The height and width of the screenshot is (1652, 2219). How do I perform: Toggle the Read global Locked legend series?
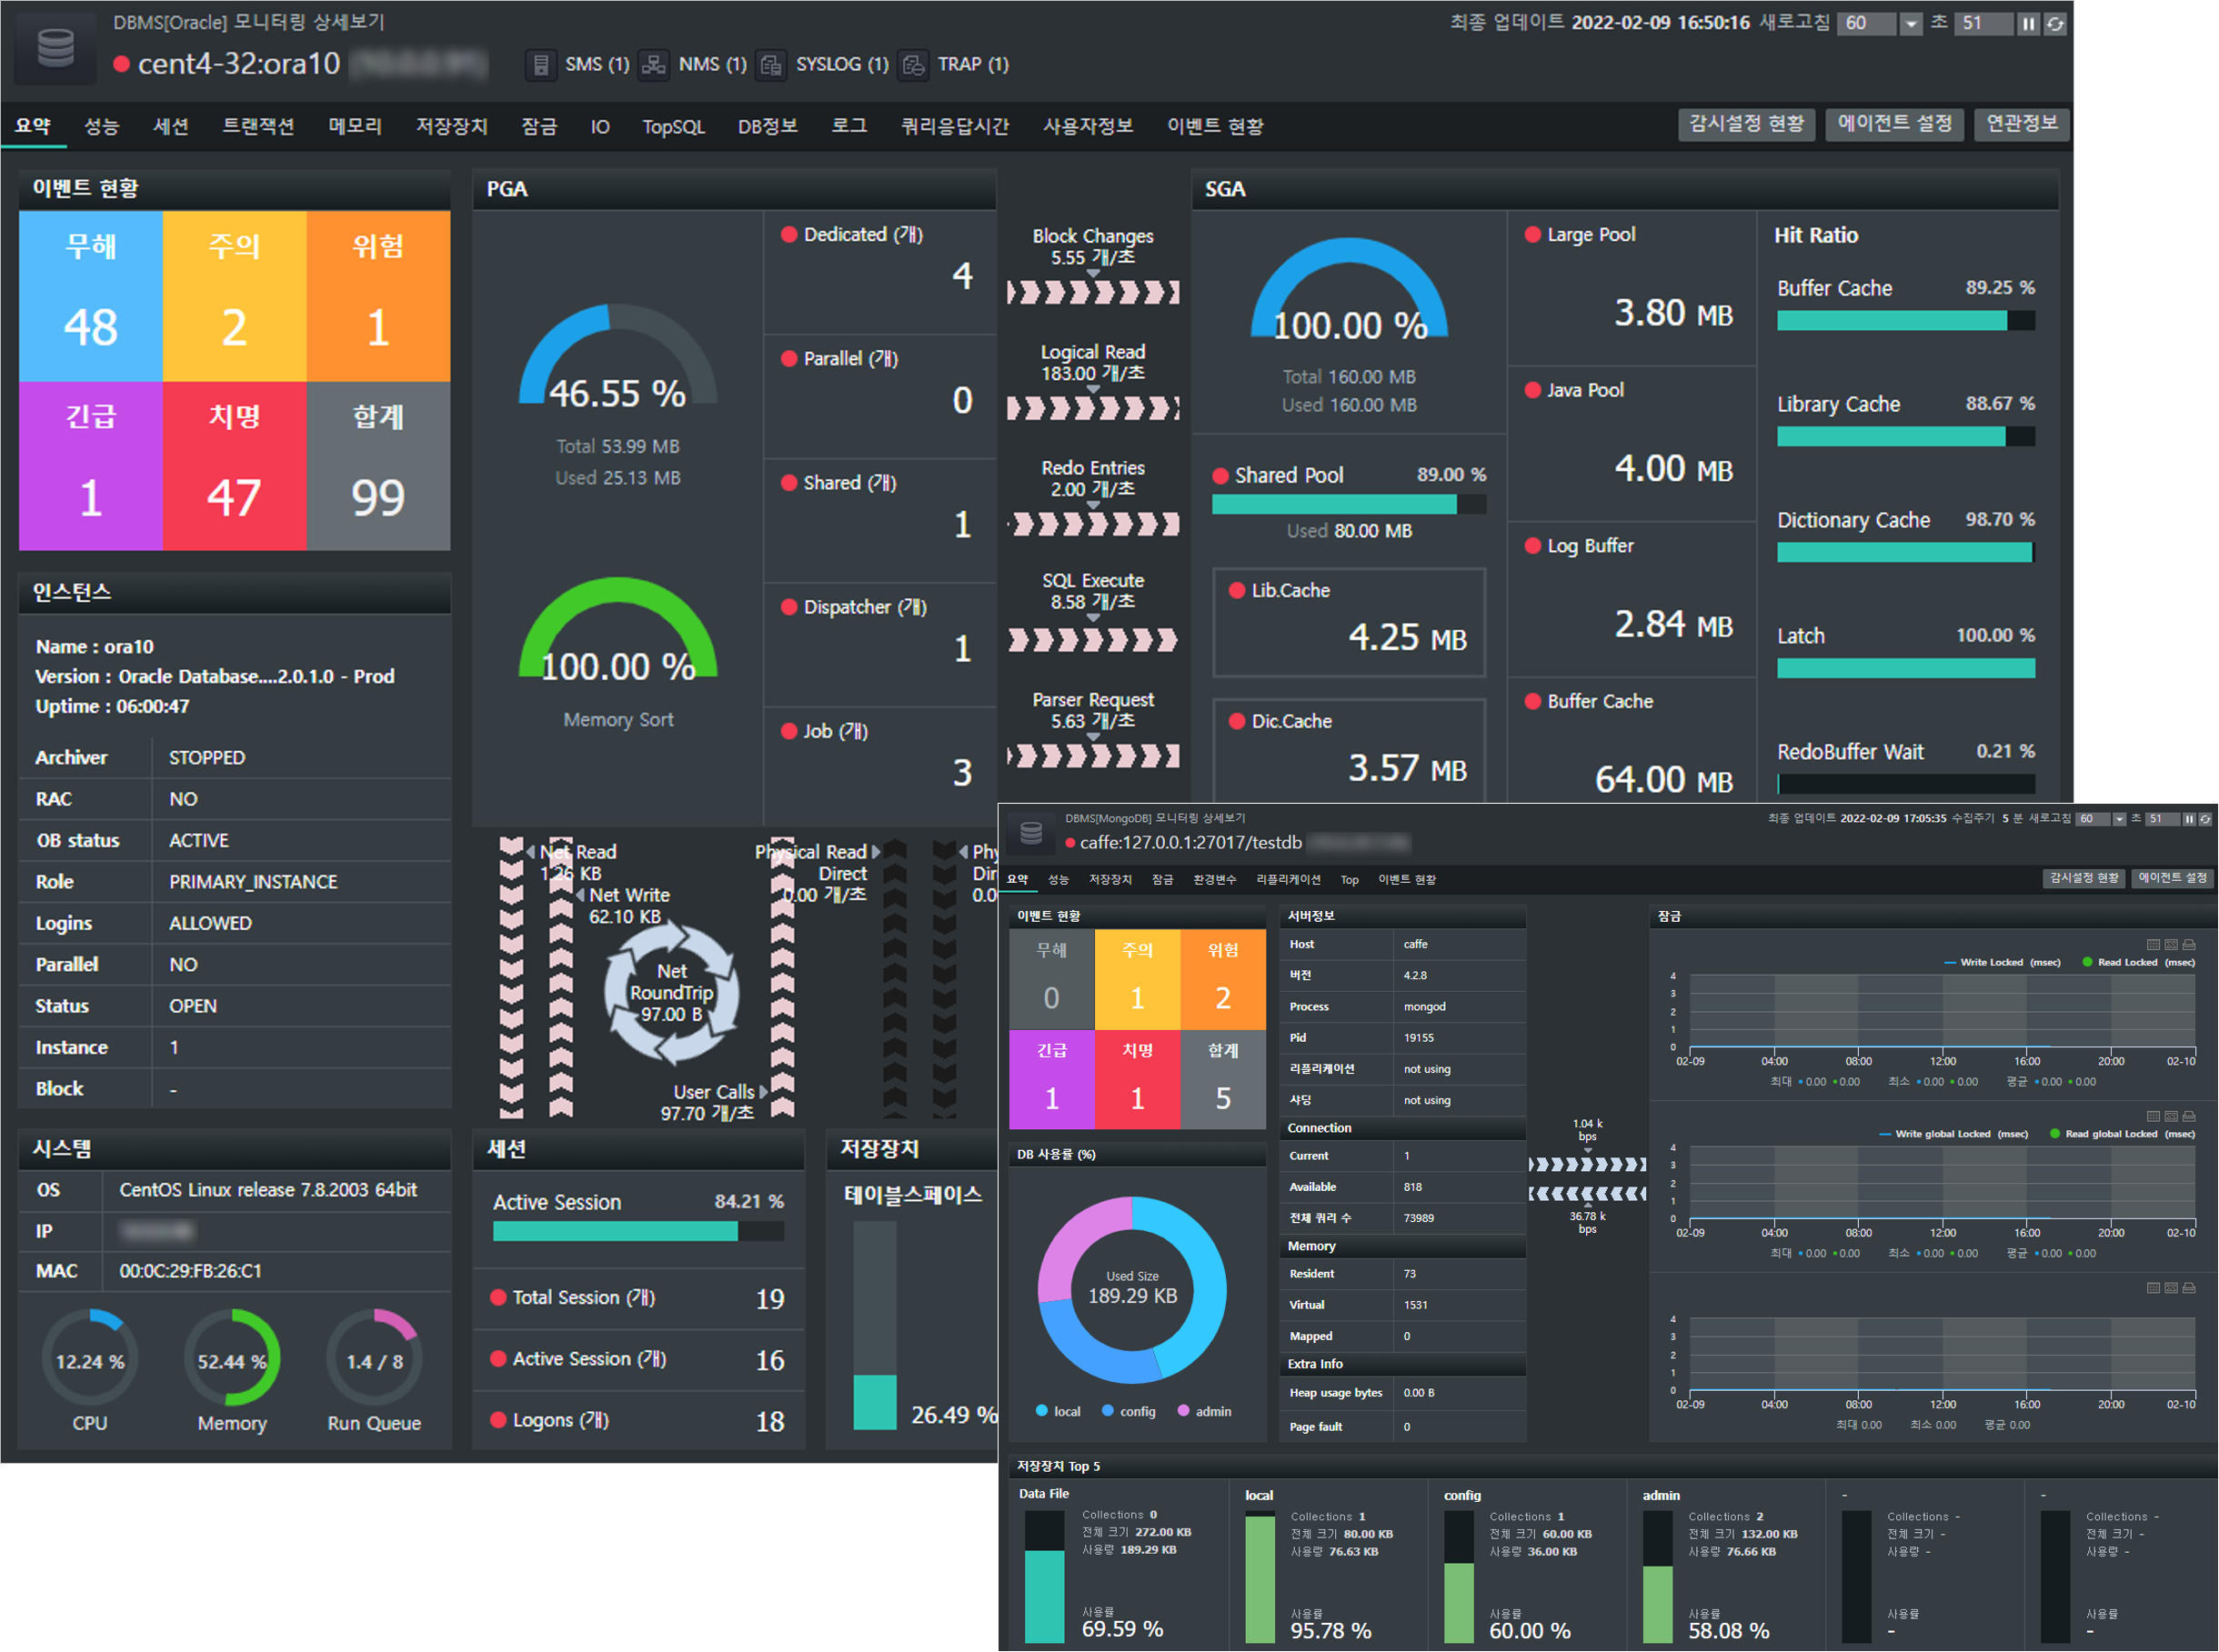[x=2122, y=1135]
